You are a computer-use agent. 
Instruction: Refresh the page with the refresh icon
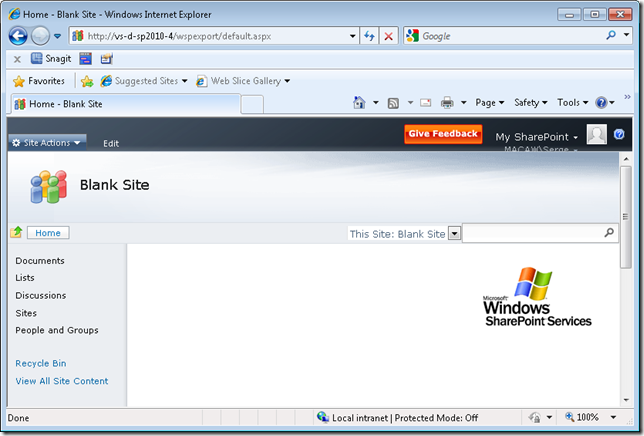coord(369,36)
